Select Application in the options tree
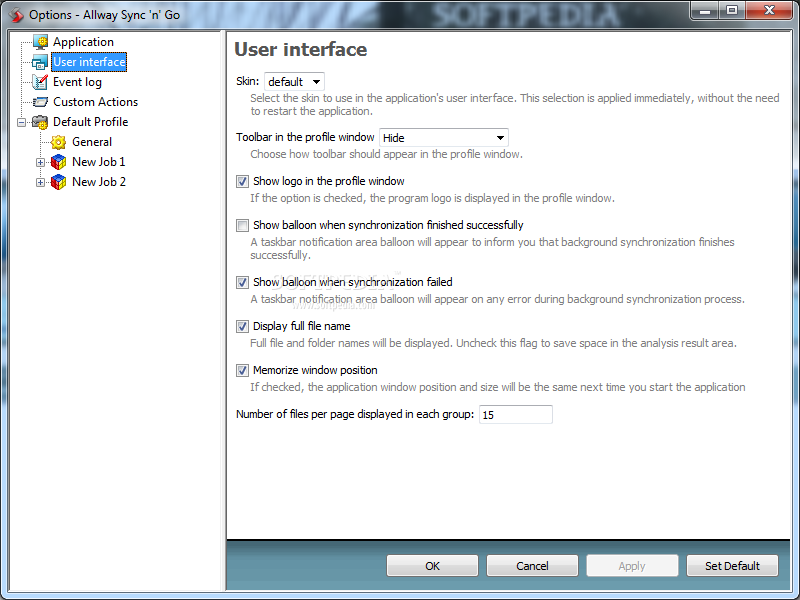800x600 pixels. tap(83, 42)
